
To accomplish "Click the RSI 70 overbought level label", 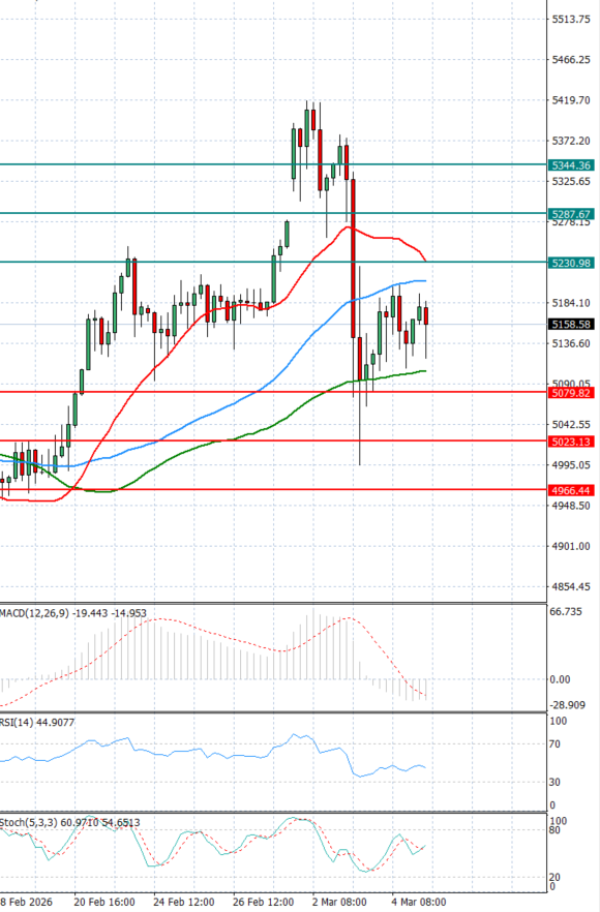I will (555, 745).
